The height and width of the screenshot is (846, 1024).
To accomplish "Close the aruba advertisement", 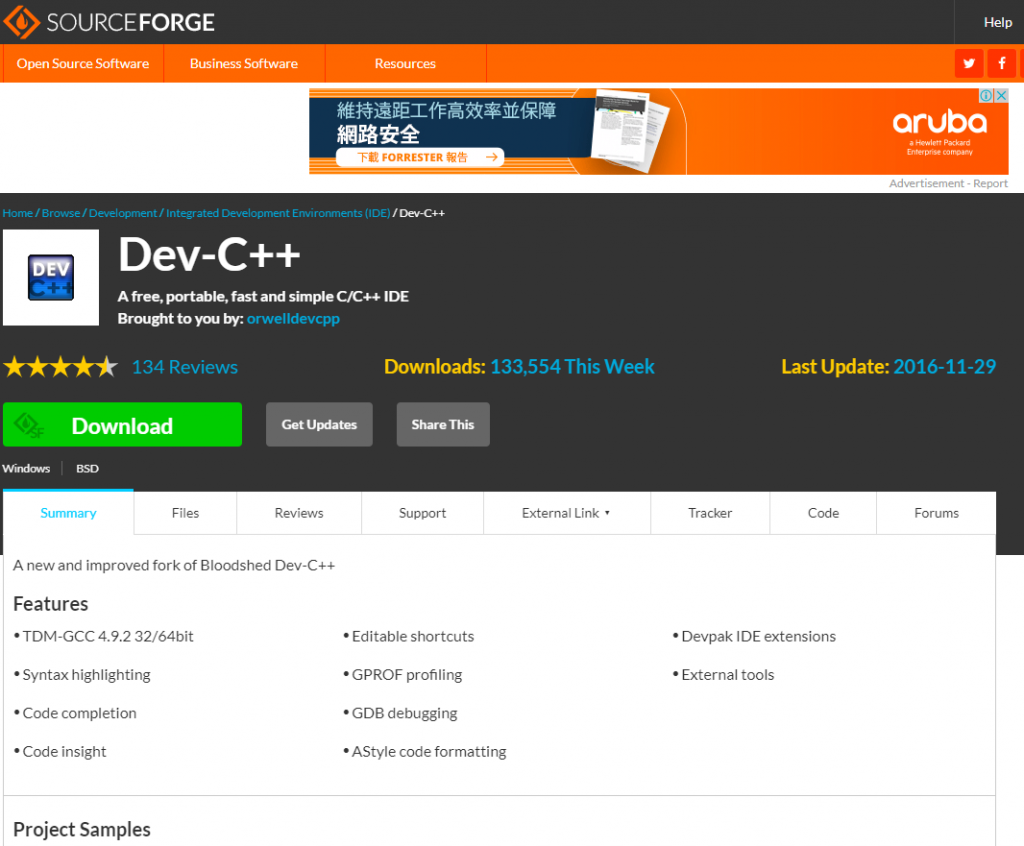I will [x=1001, y=95].
